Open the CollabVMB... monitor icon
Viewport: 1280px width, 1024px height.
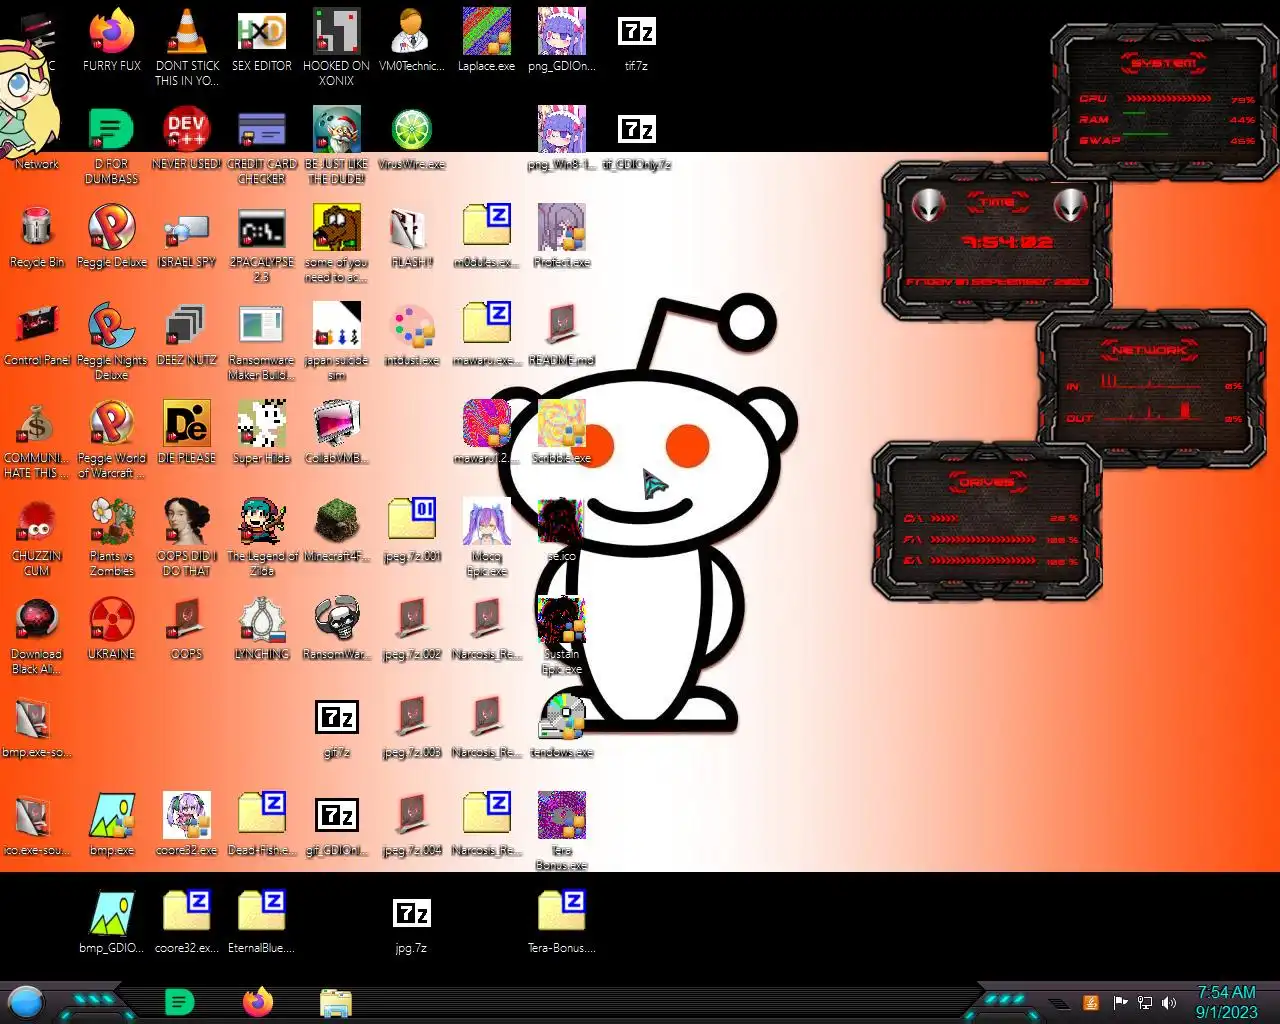(x=337, y=431)
